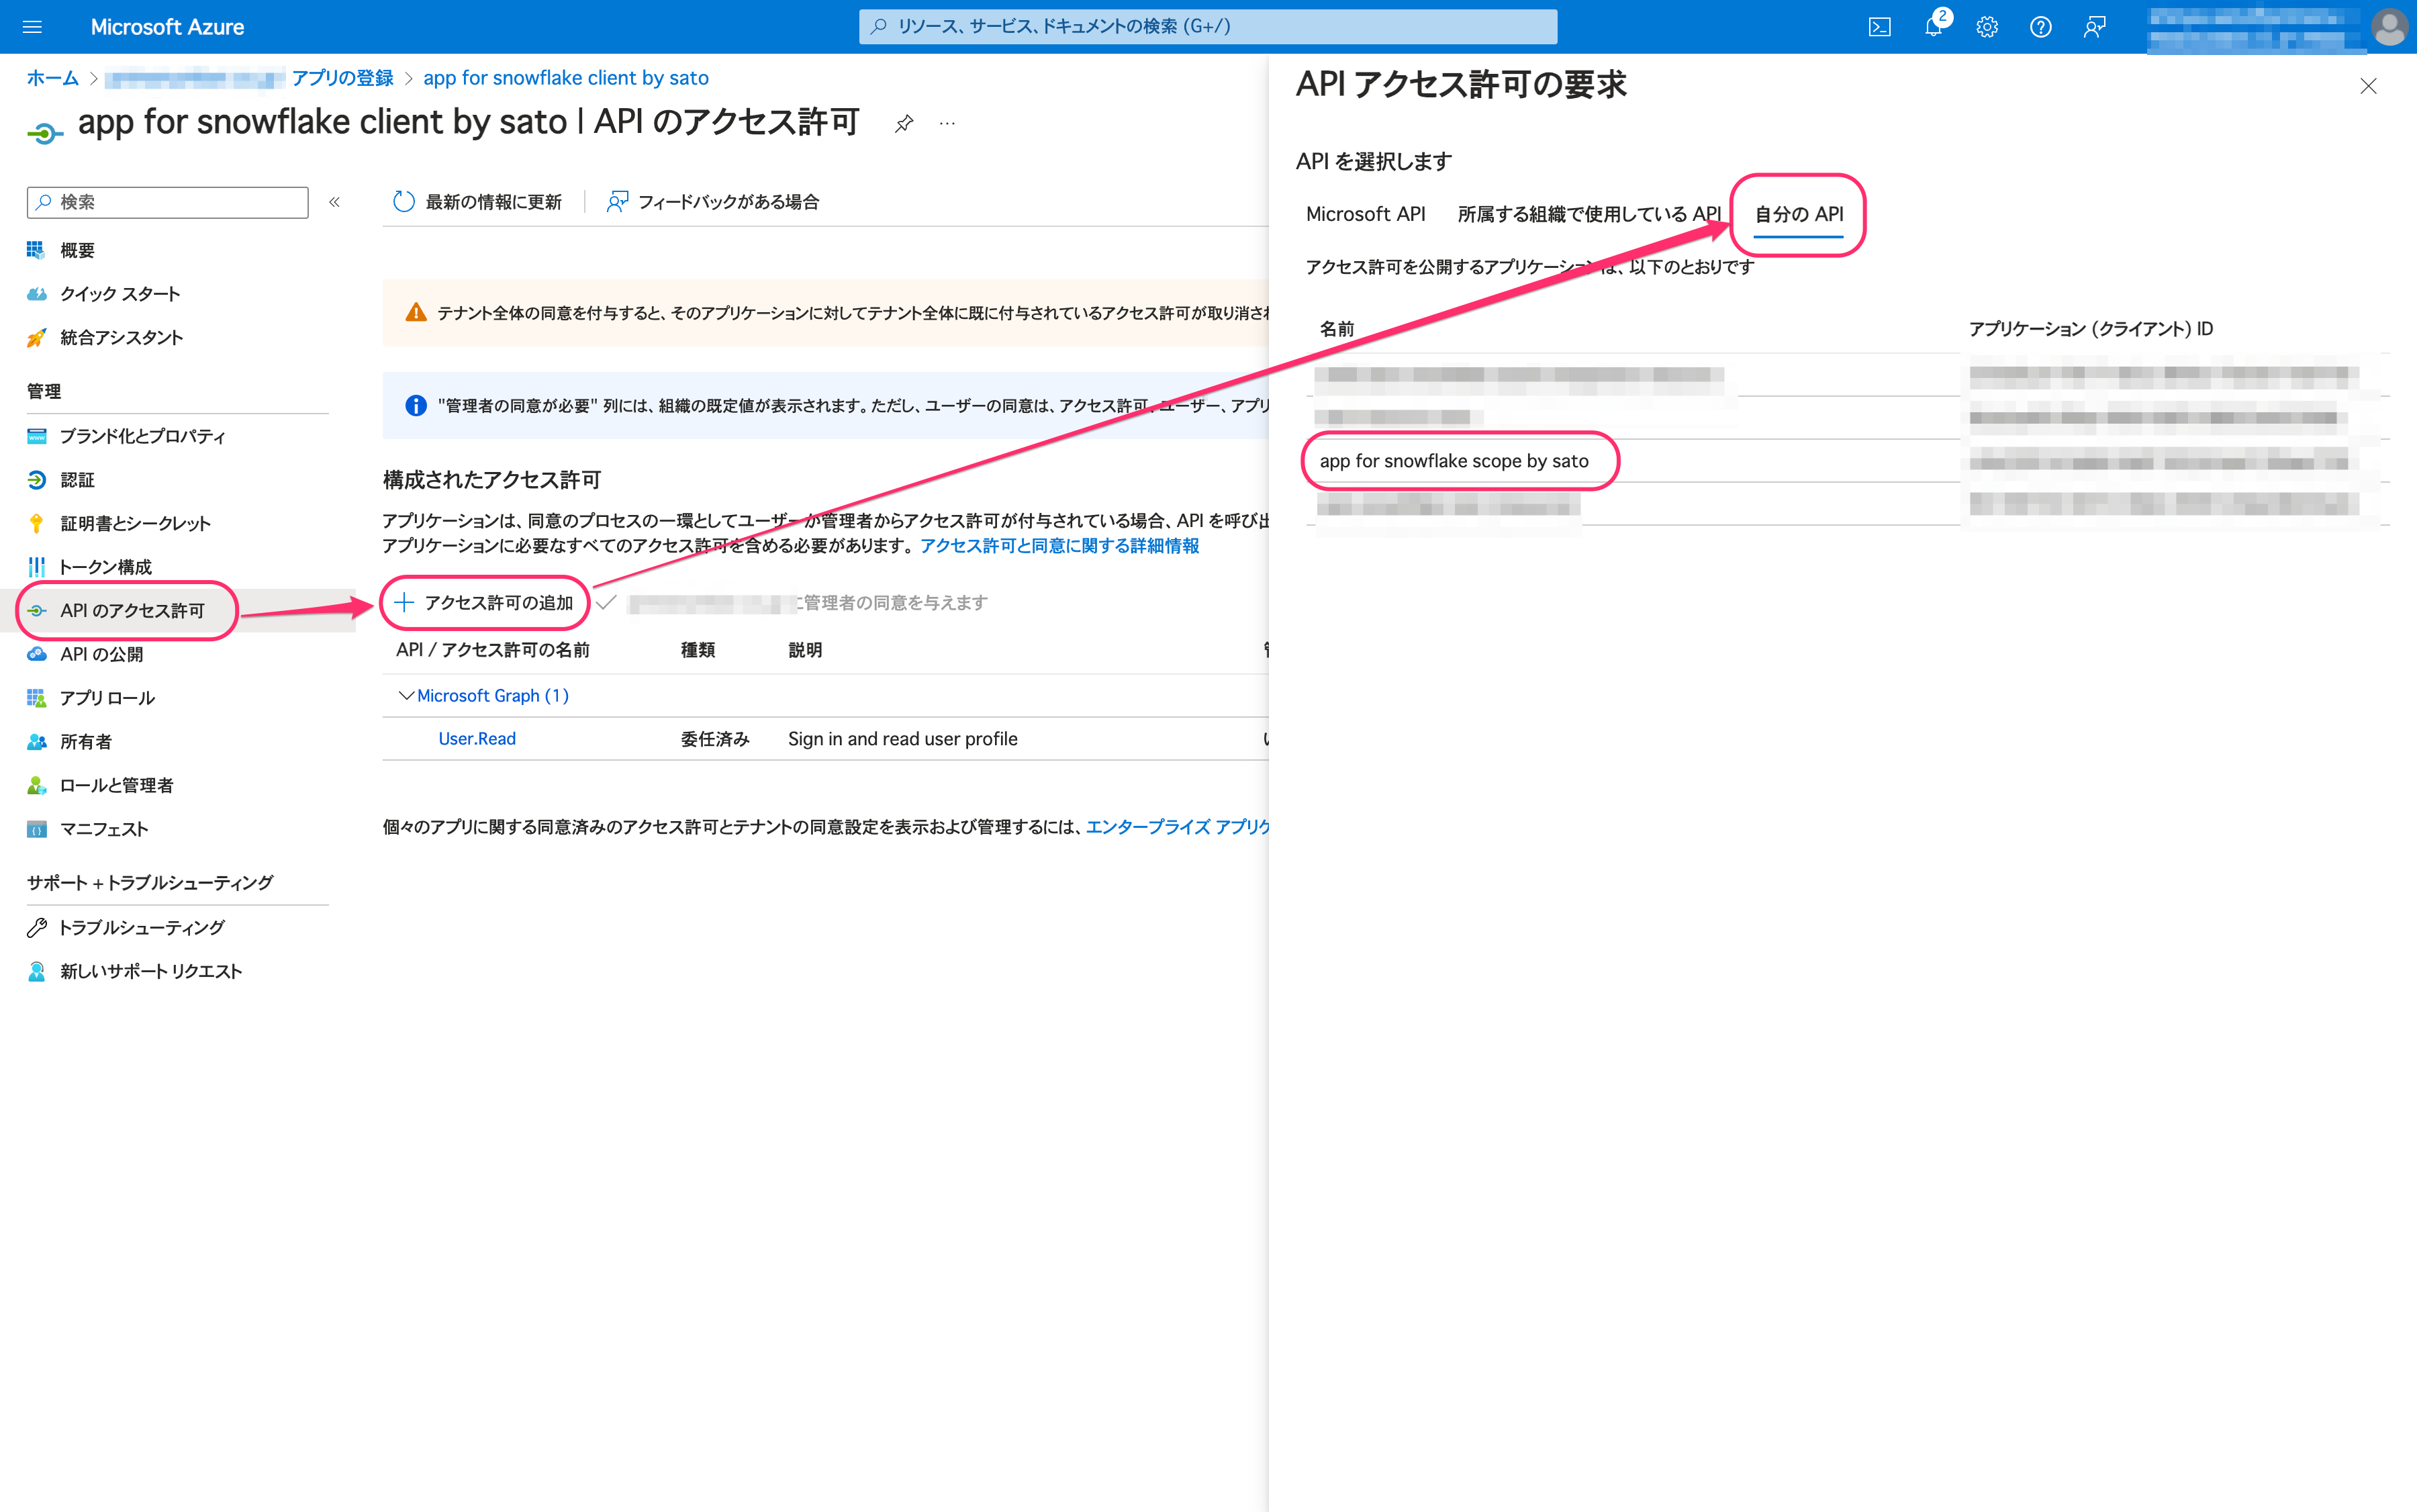Click the 名前 column header
Viewport: 2417px width, 1512px height.
1336,329
